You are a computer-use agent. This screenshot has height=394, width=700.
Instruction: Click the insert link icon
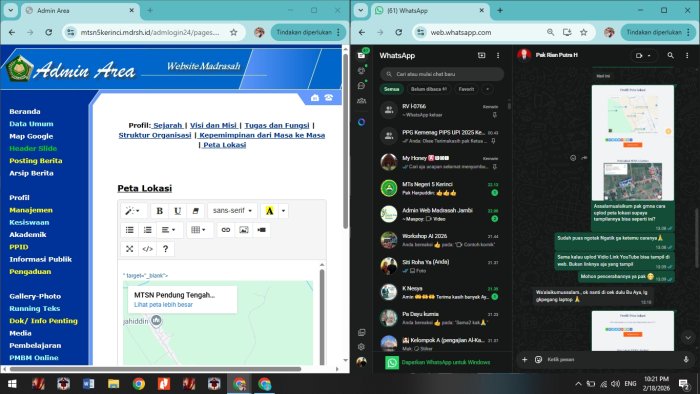(225, 230)
